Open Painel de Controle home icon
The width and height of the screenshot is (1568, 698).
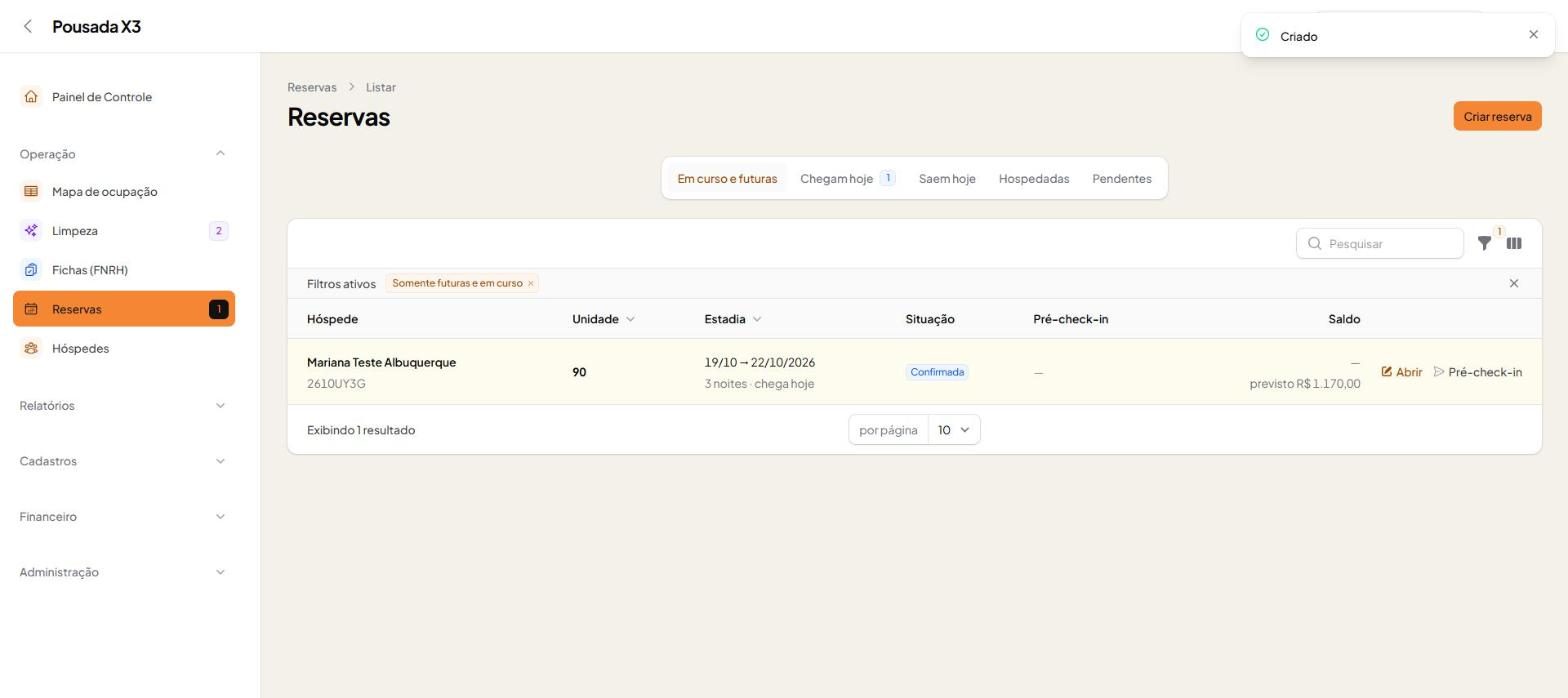[31, 97]
